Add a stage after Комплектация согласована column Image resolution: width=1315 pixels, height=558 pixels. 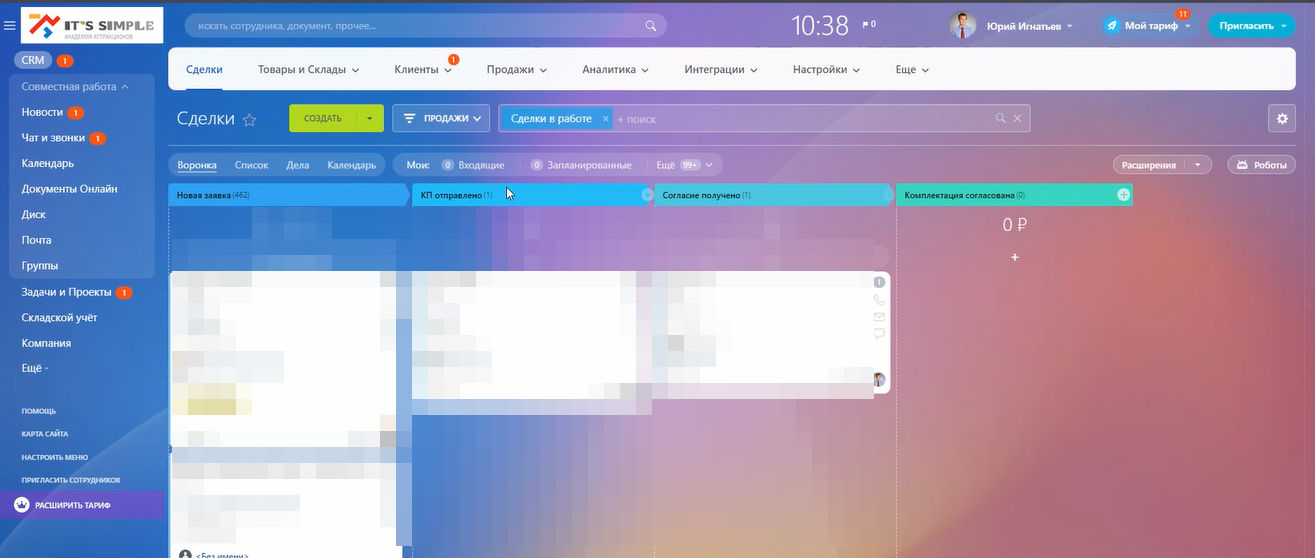click(x=1123, y=195)
